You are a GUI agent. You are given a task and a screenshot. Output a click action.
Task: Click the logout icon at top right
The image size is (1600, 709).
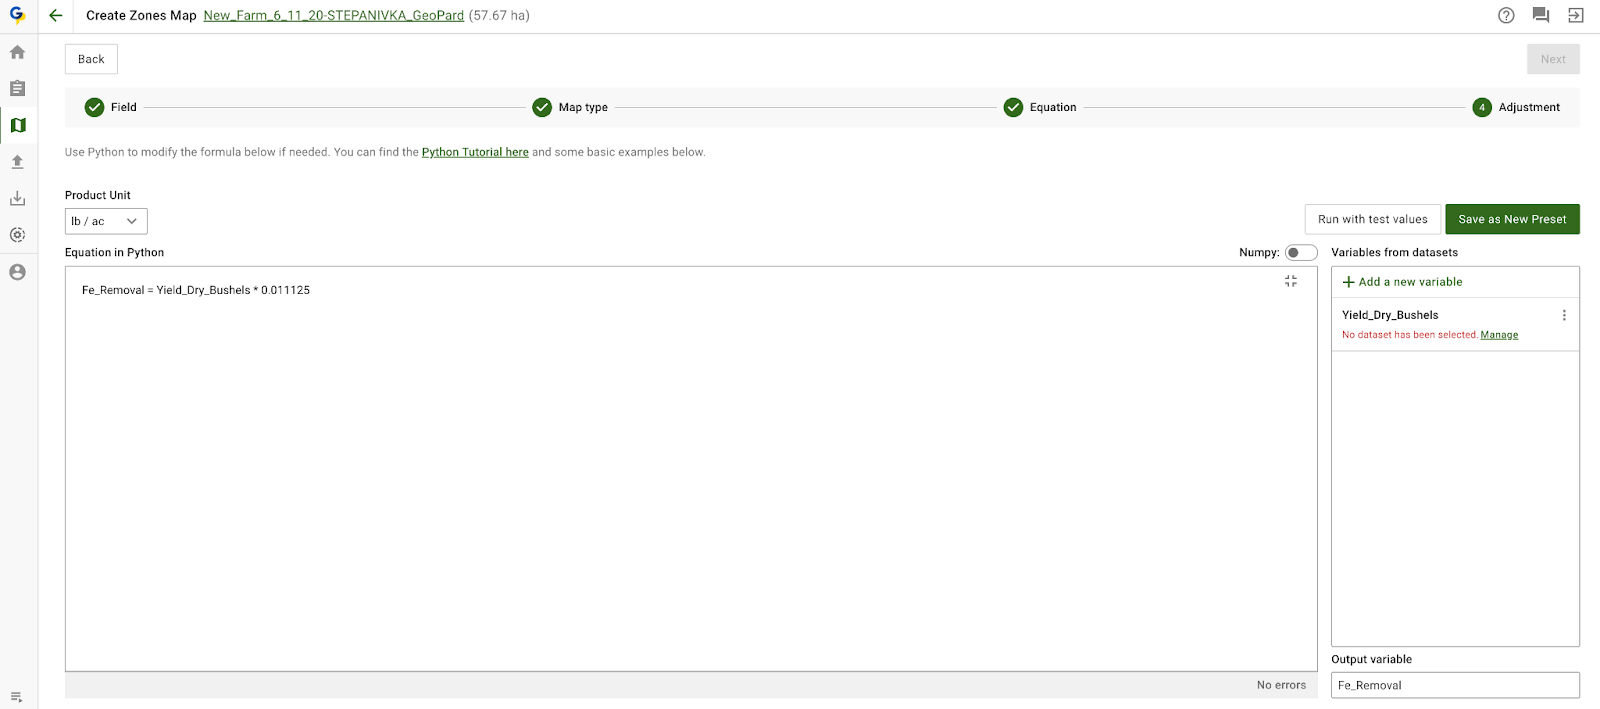click(1575, 15)
